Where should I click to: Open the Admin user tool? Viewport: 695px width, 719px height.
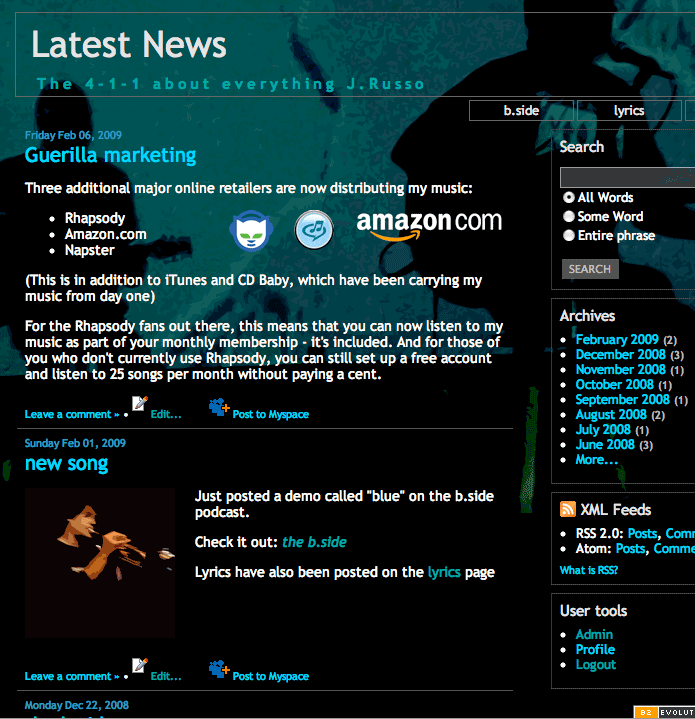[594, 635]
